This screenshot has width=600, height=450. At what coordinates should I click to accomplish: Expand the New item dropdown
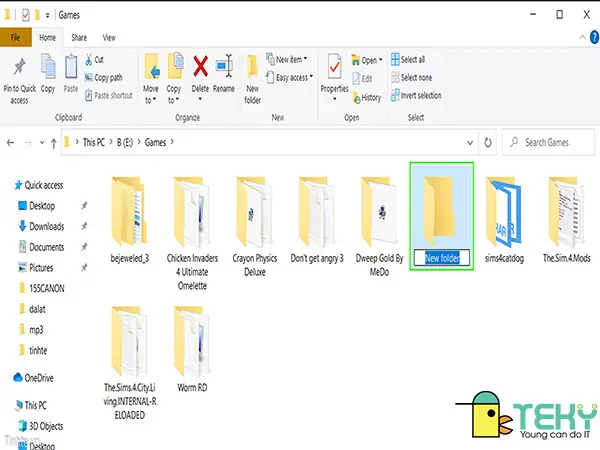tap(305, 59)
